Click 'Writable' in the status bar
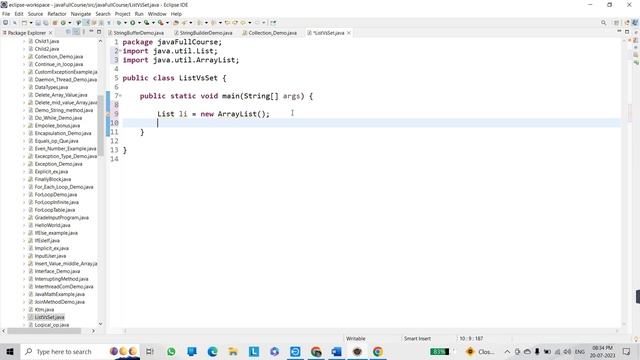Viewport: 640px width, 360px height. 356,338
